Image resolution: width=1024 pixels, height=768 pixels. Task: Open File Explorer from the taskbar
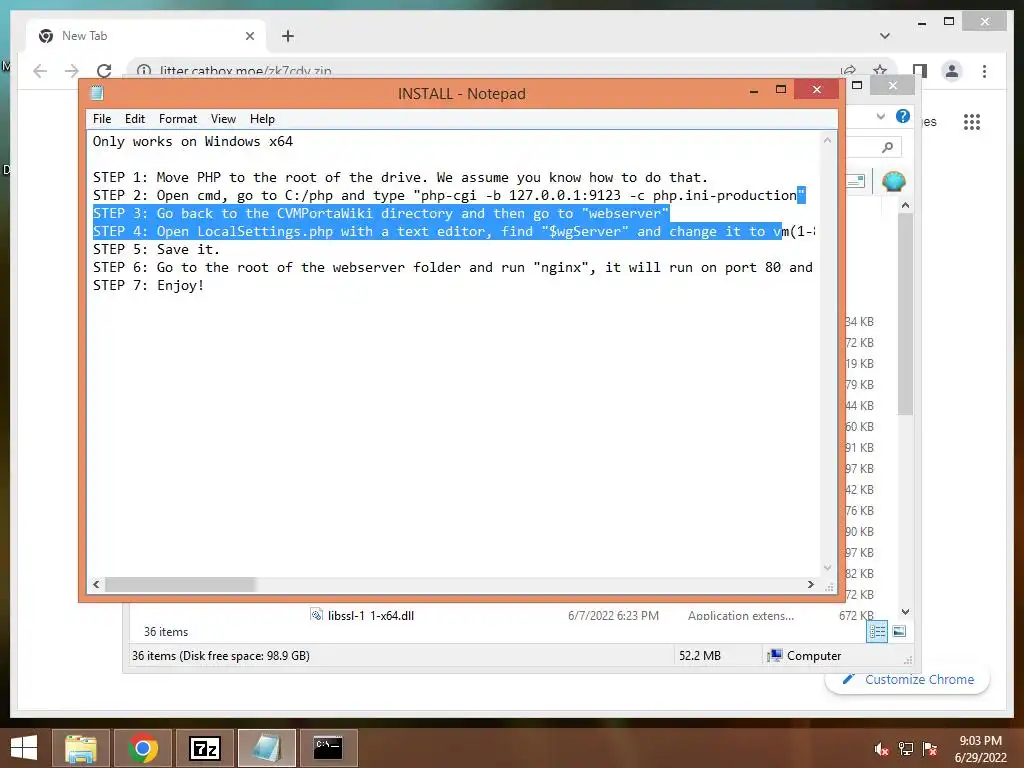pyautogui.click(x=81, y=748)
